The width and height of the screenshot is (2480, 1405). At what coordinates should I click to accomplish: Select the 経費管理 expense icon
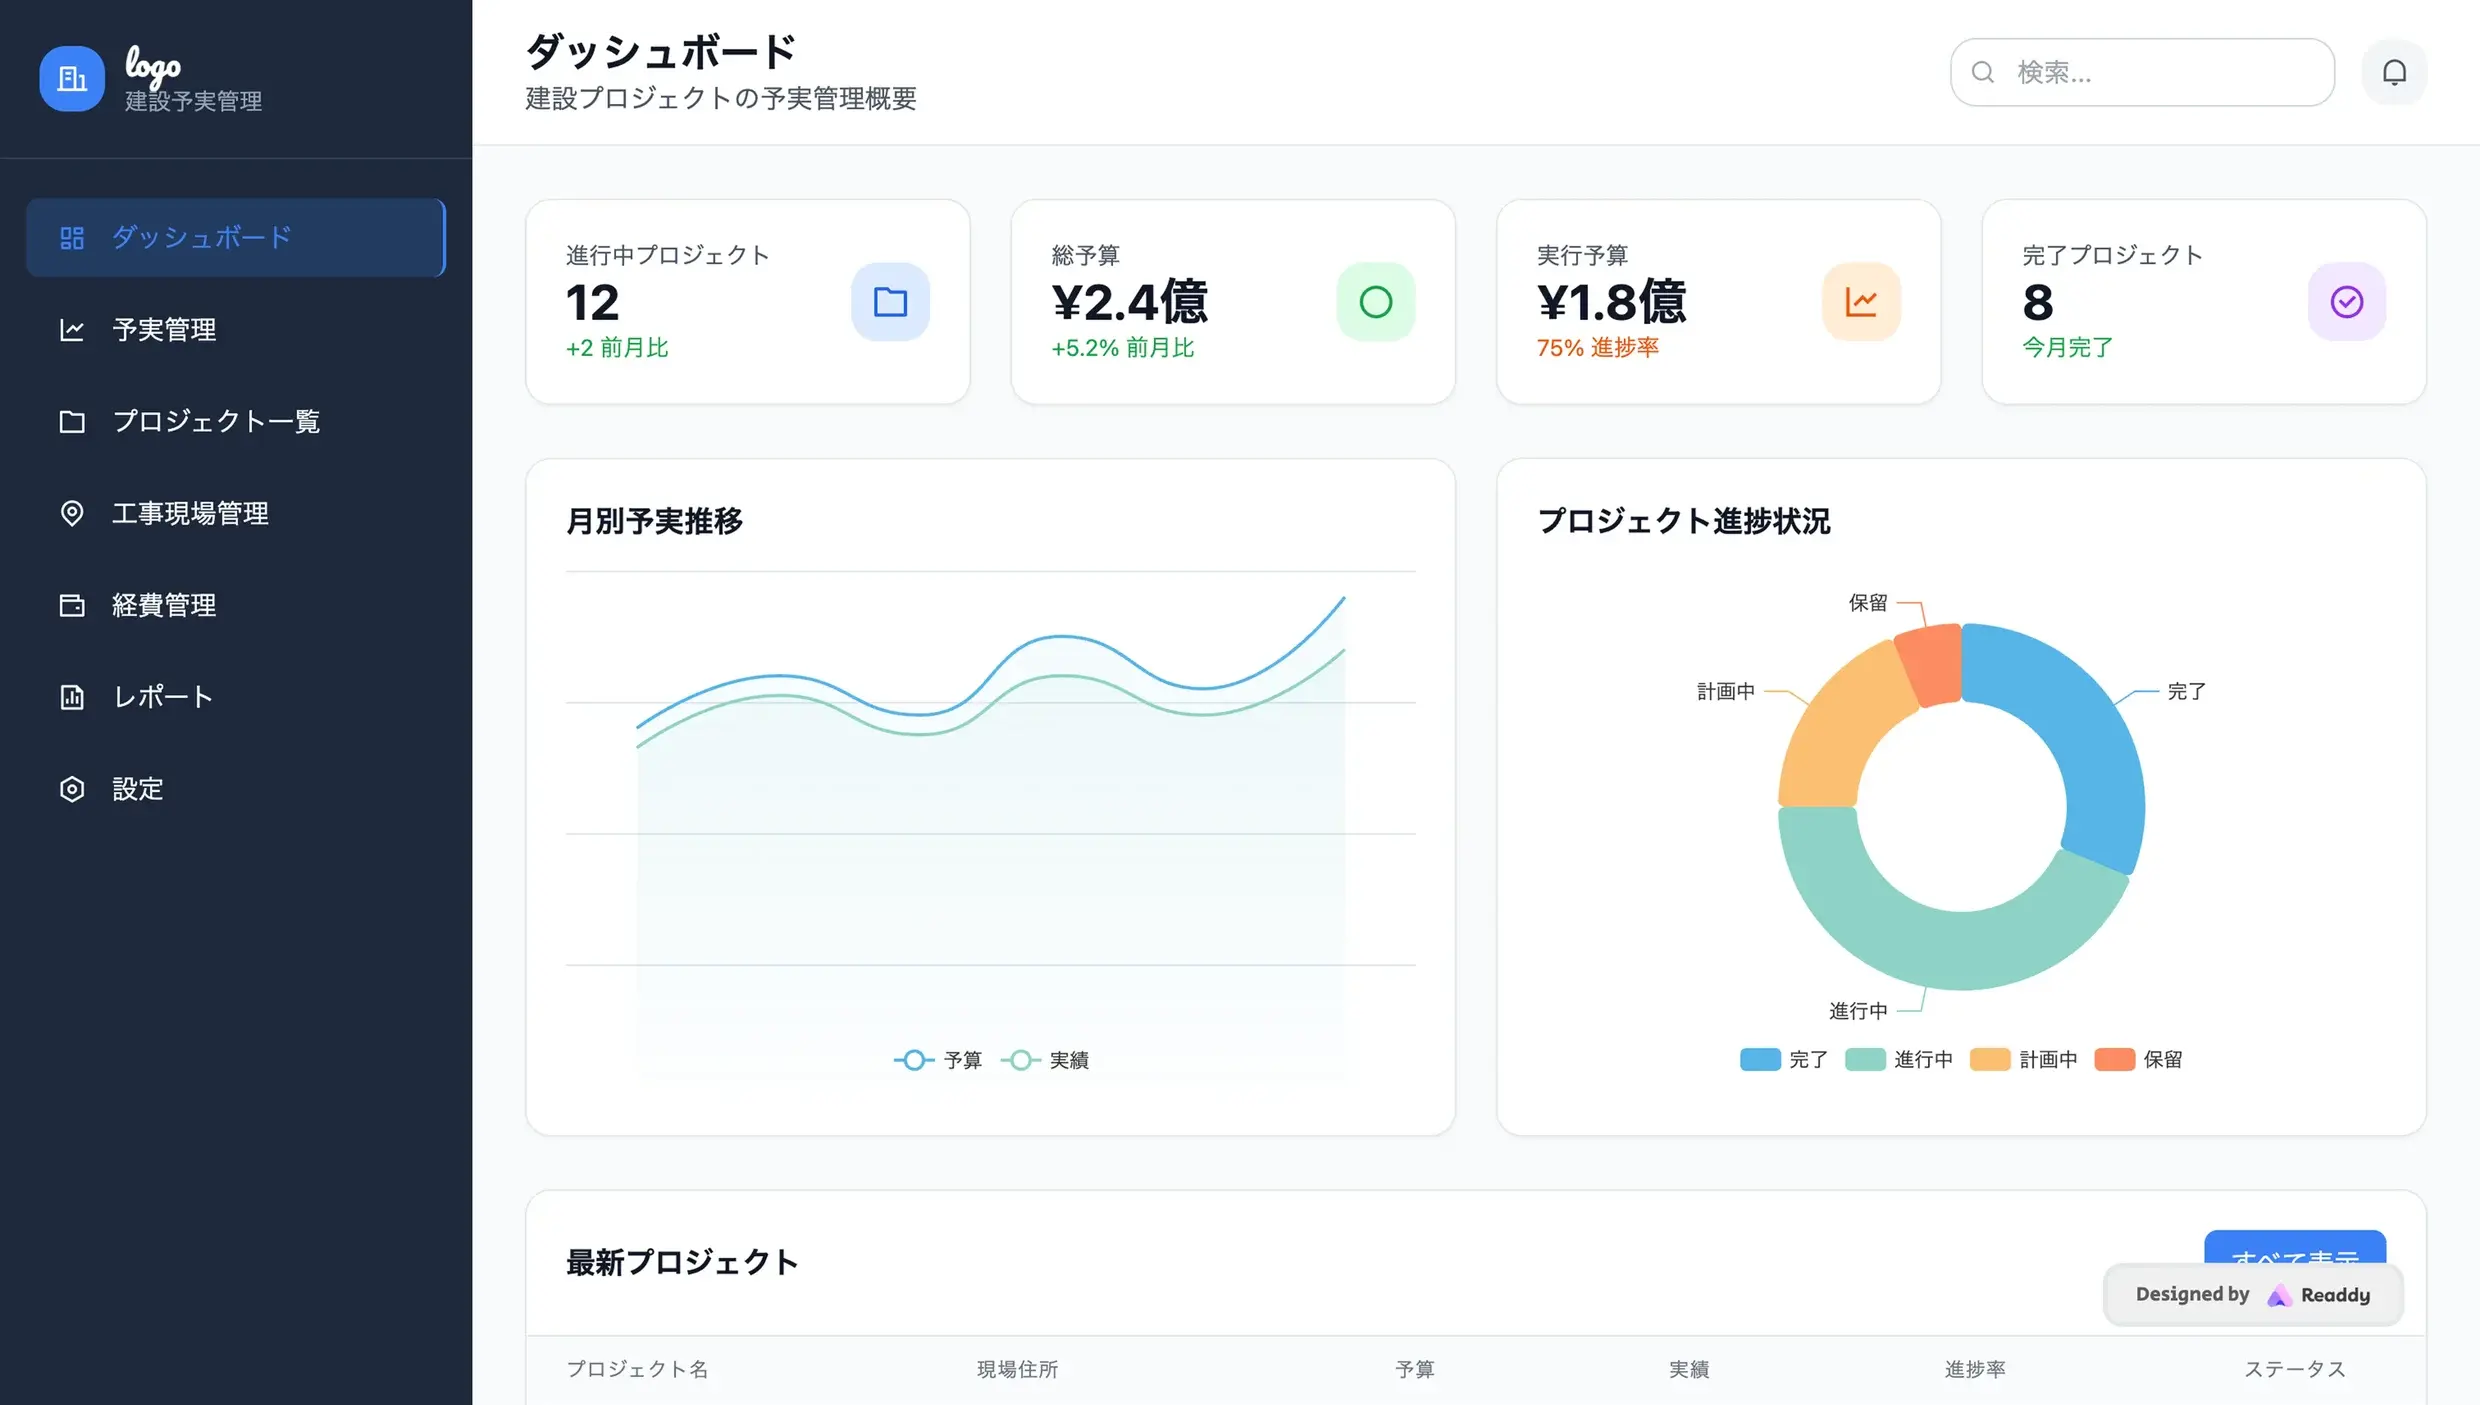pyautogui.click(x=71, y=605)
